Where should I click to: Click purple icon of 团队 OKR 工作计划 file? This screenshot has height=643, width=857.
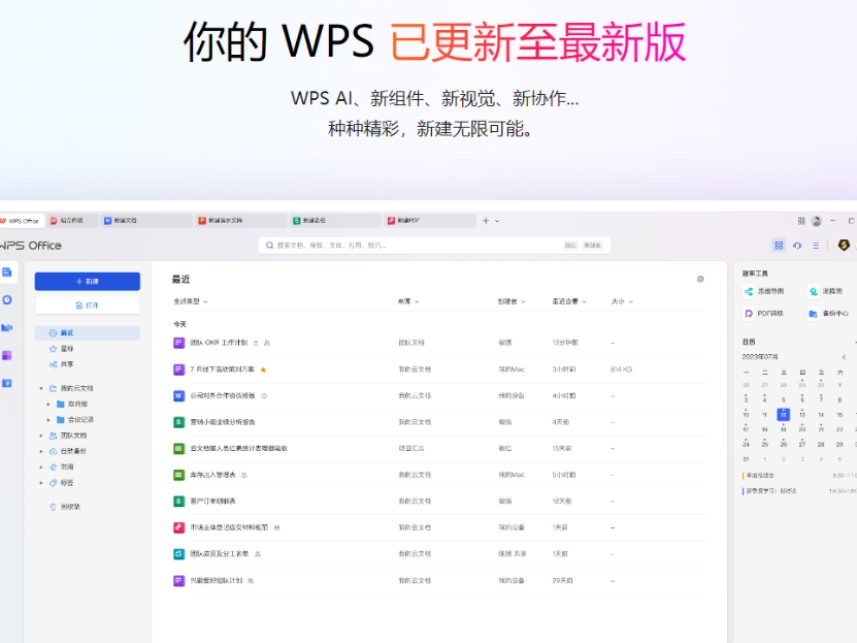pyautogui.click(x=179, y=343)
